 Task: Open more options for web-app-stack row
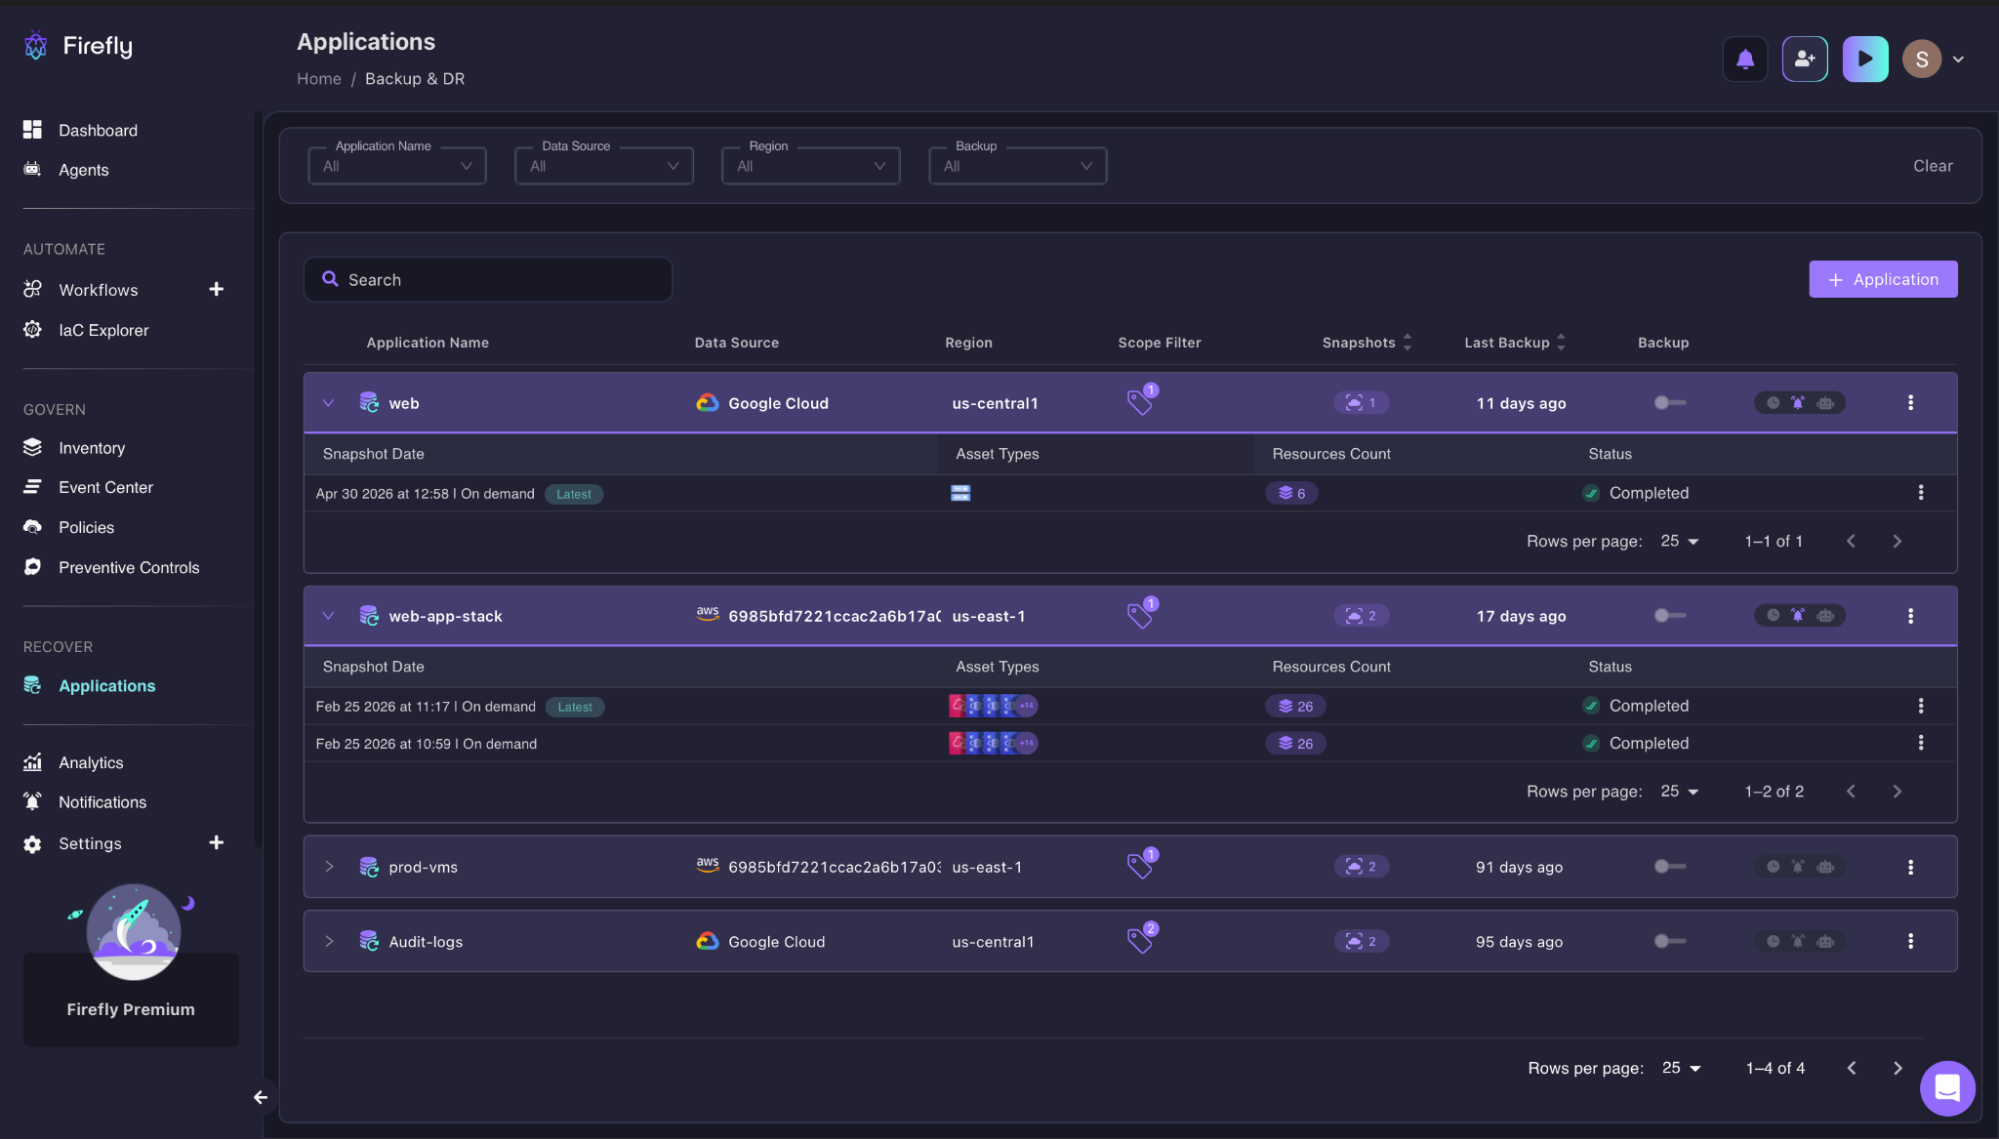tap(1910, 616)
